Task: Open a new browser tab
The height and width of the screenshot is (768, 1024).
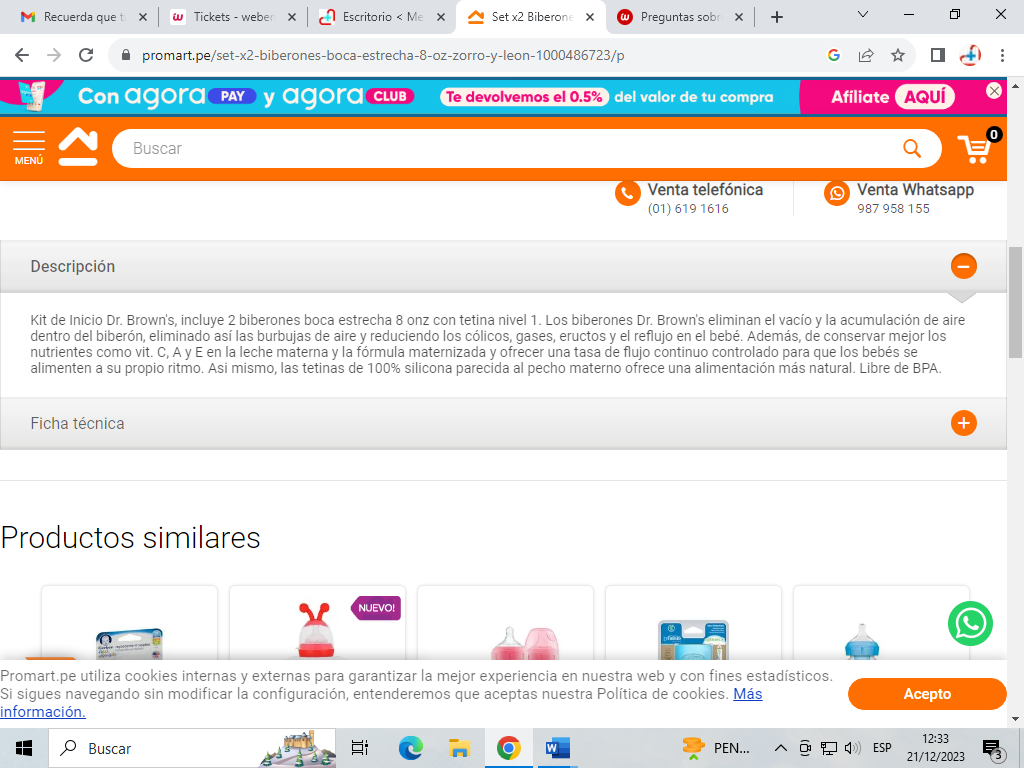Action: (x=776, y=17)
